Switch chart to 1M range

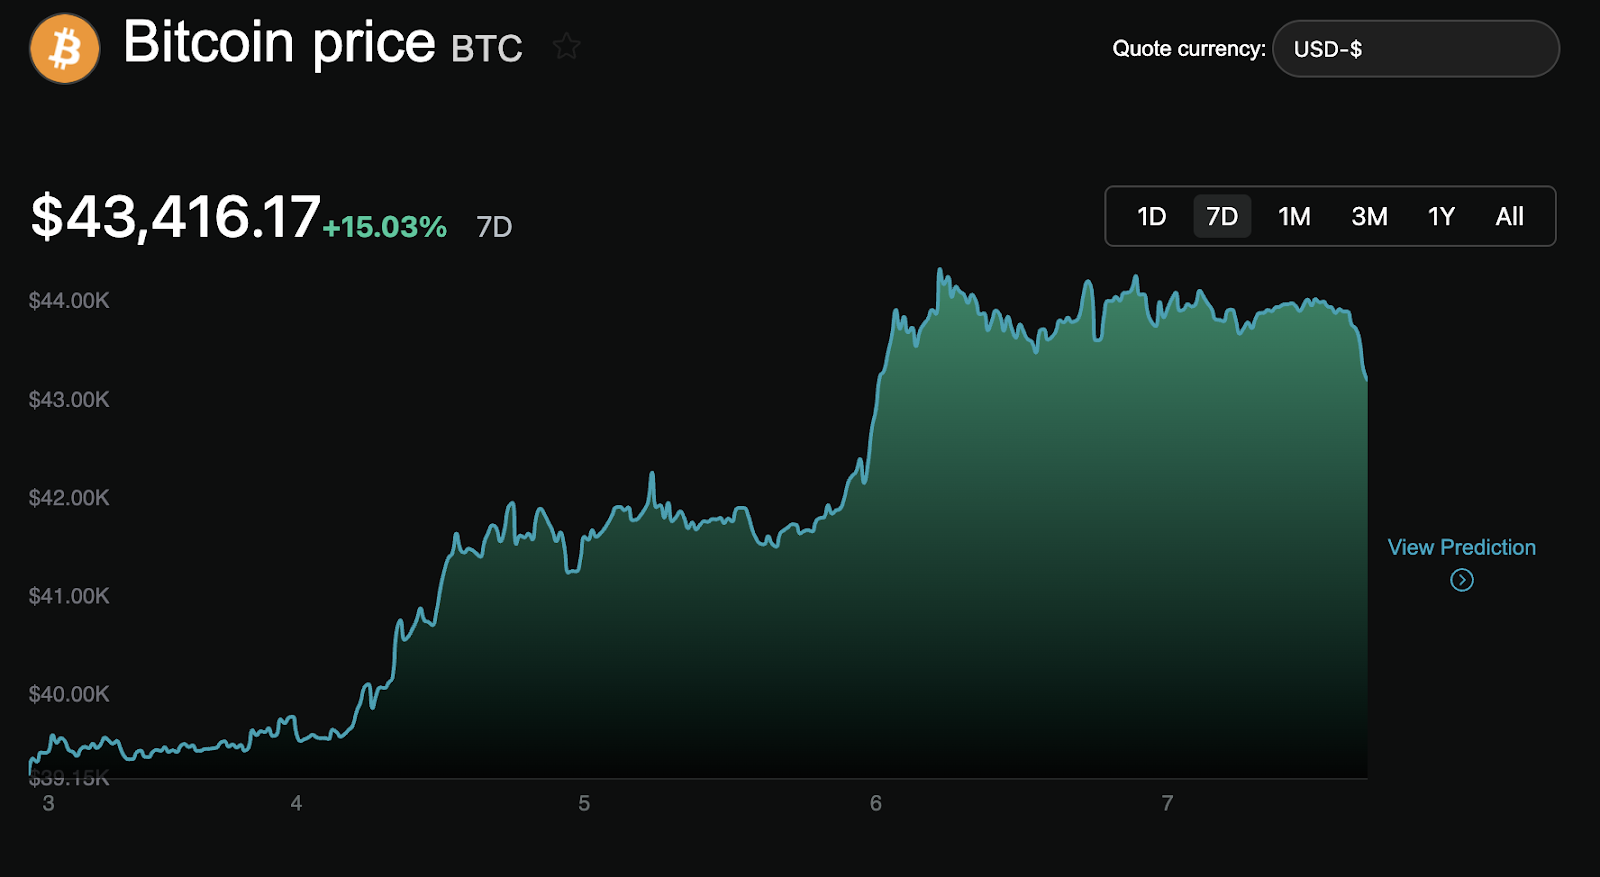[1294, 216]
